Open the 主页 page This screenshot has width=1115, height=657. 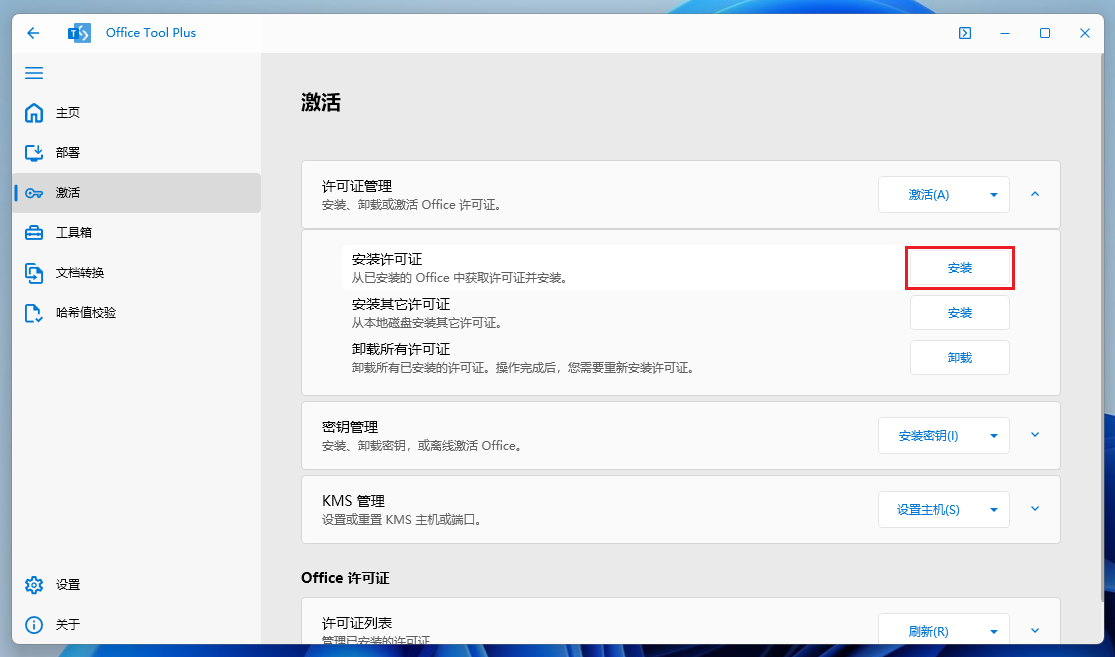pyautogui.click(x=137, y=112)
